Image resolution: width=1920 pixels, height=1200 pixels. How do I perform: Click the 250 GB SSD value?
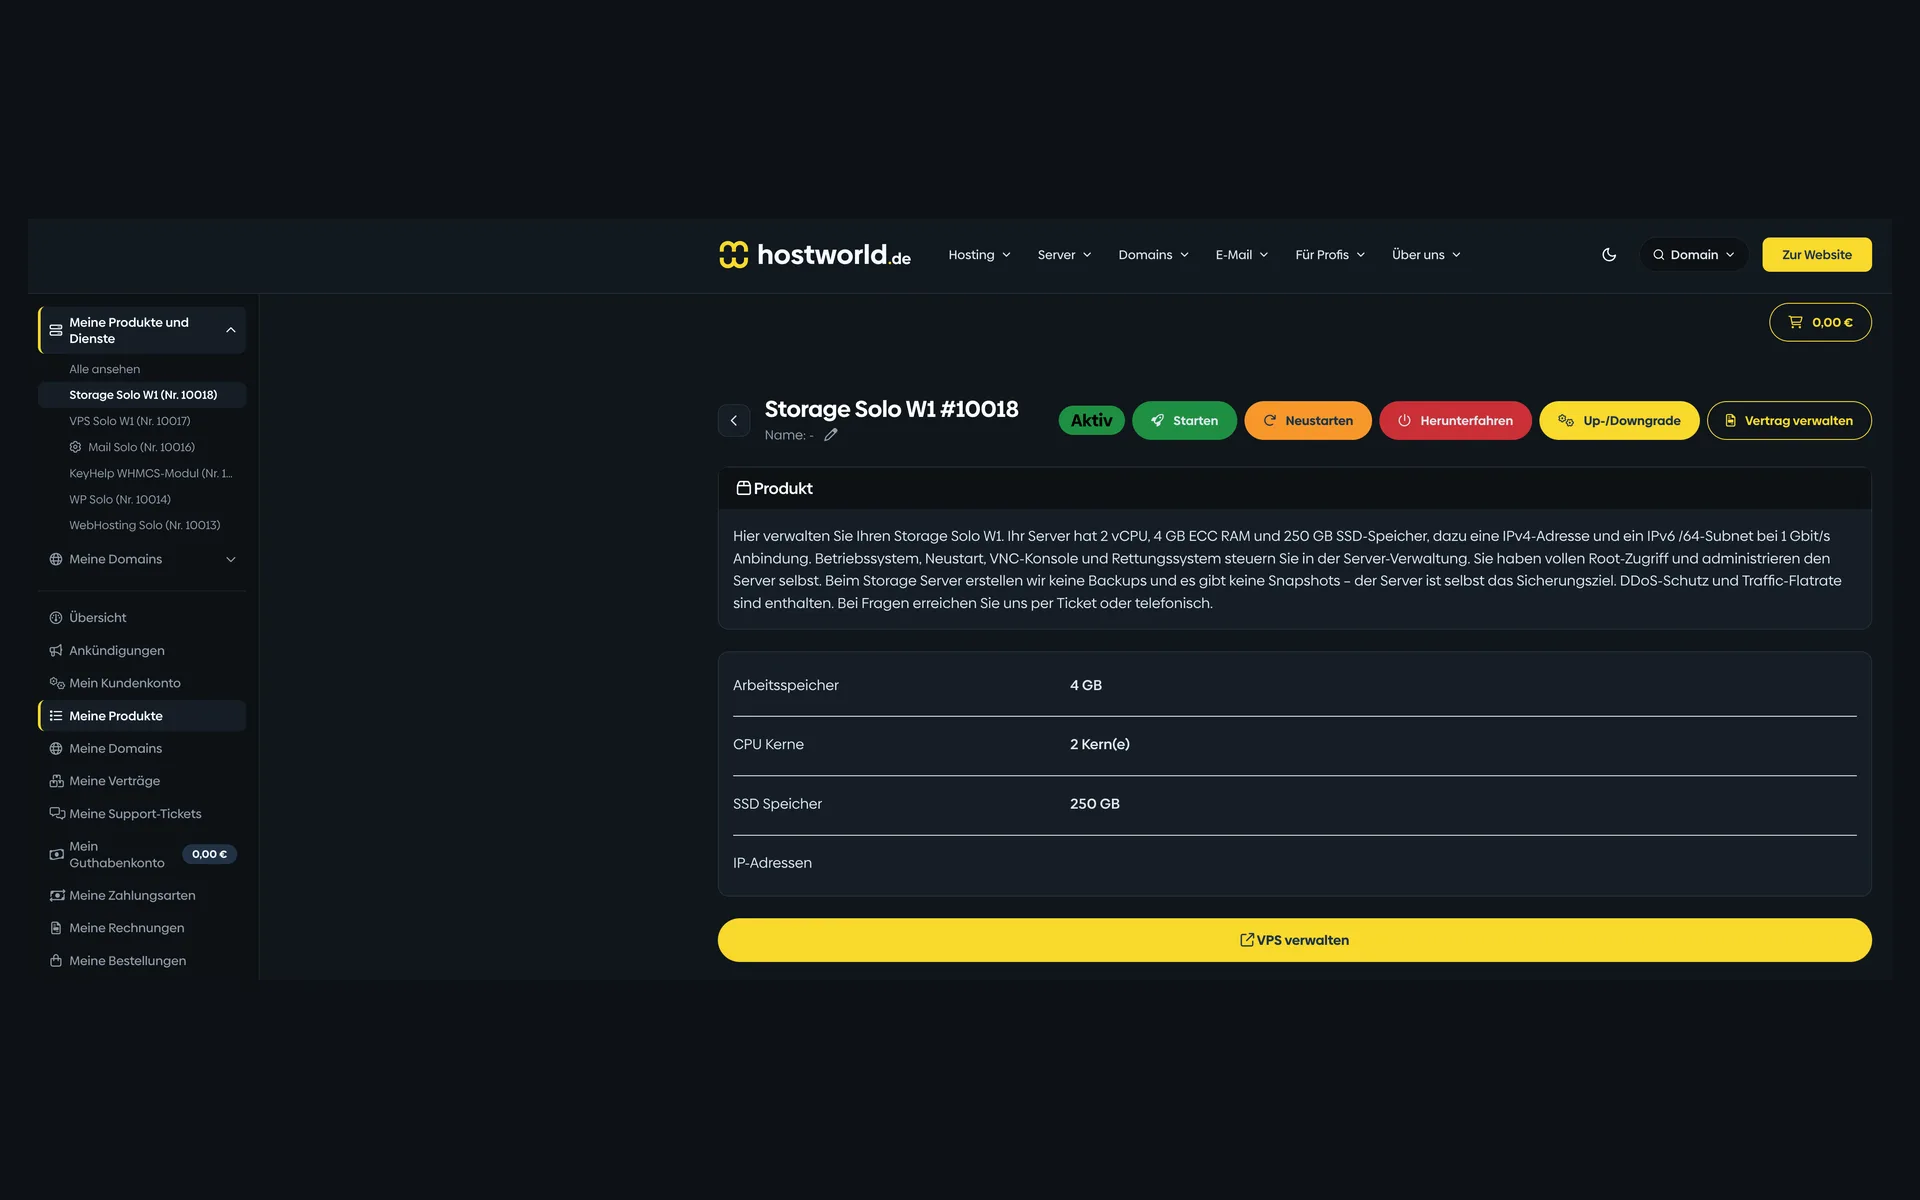tap(1095, 804)
